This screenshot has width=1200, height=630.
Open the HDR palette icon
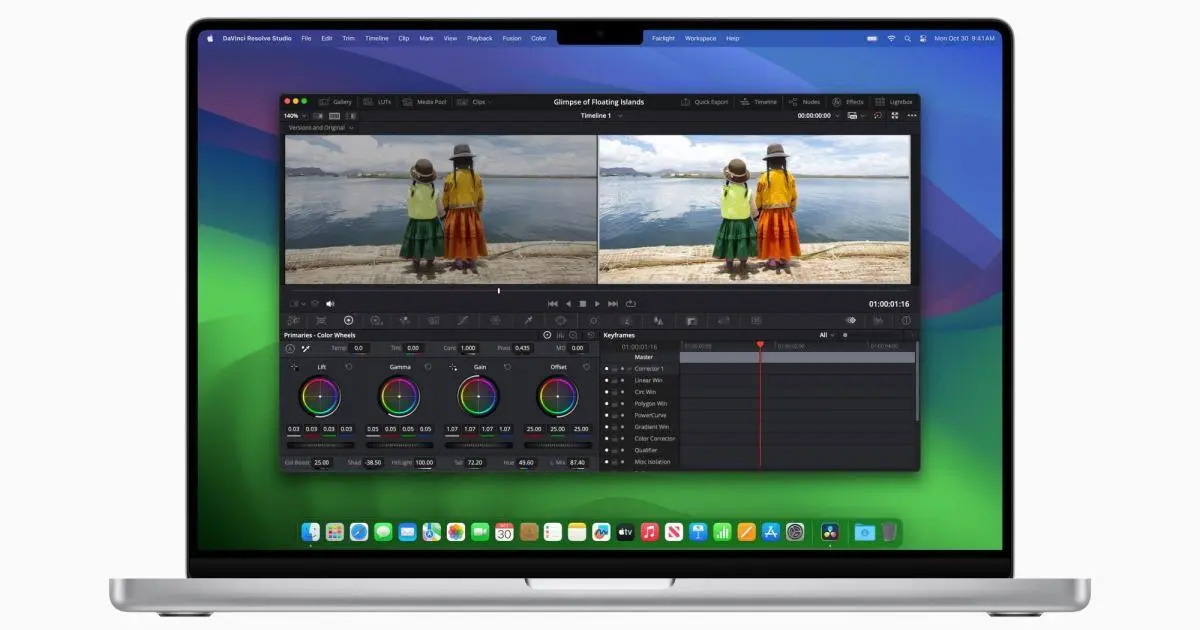(376, 321)
